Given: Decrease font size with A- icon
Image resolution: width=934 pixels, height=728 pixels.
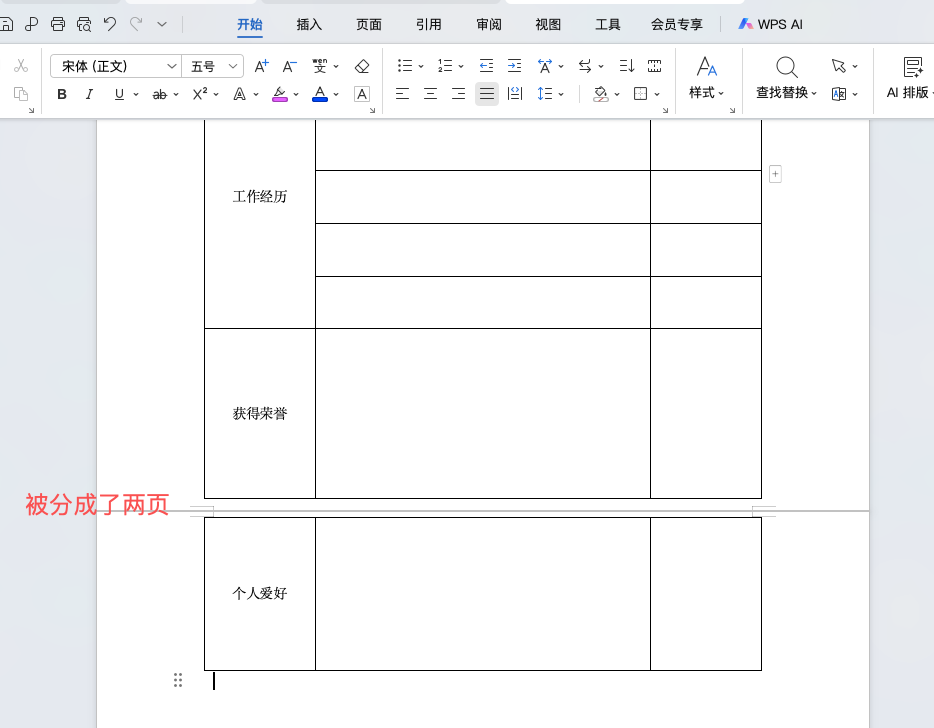Looking at the screenshot, I should point(289,66).
